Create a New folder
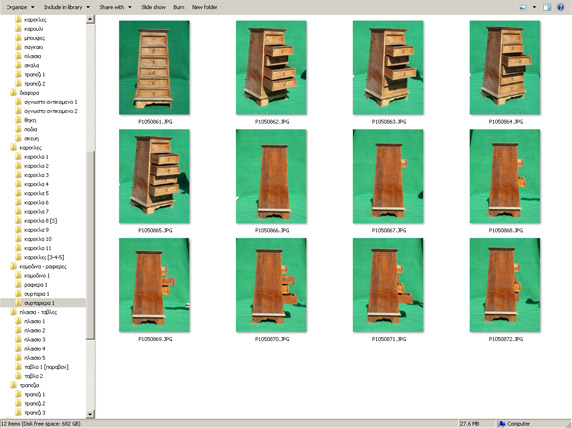This screenshot has height=428, width=572. pos(205,7)
